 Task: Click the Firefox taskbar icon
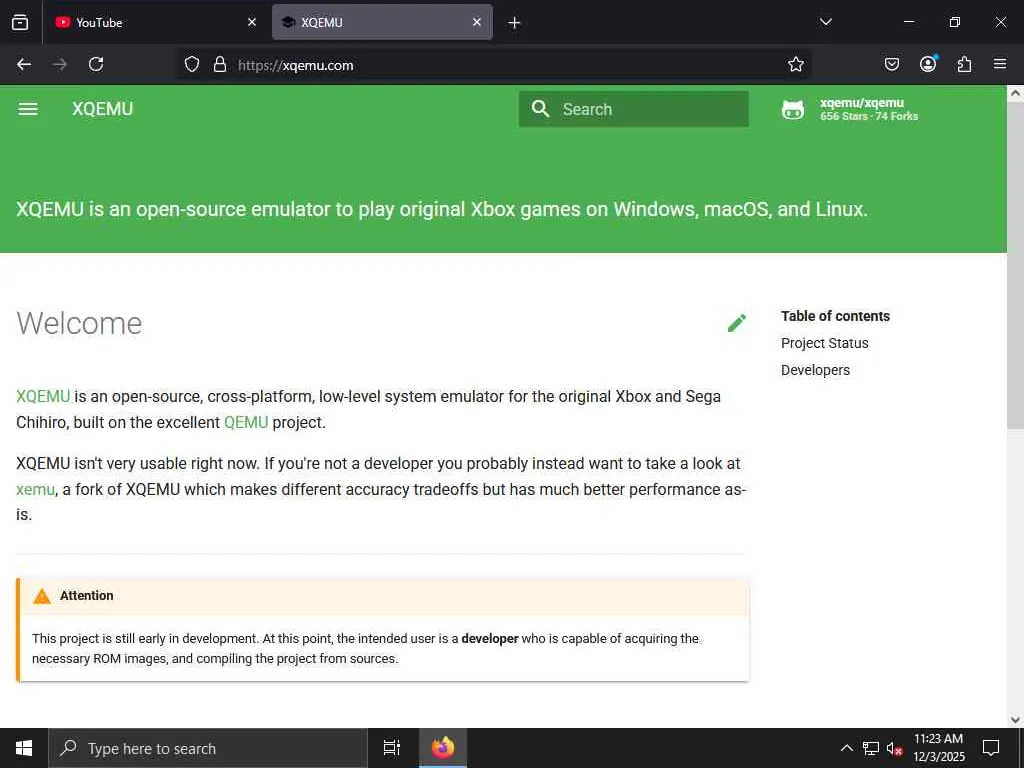point(443,748)
